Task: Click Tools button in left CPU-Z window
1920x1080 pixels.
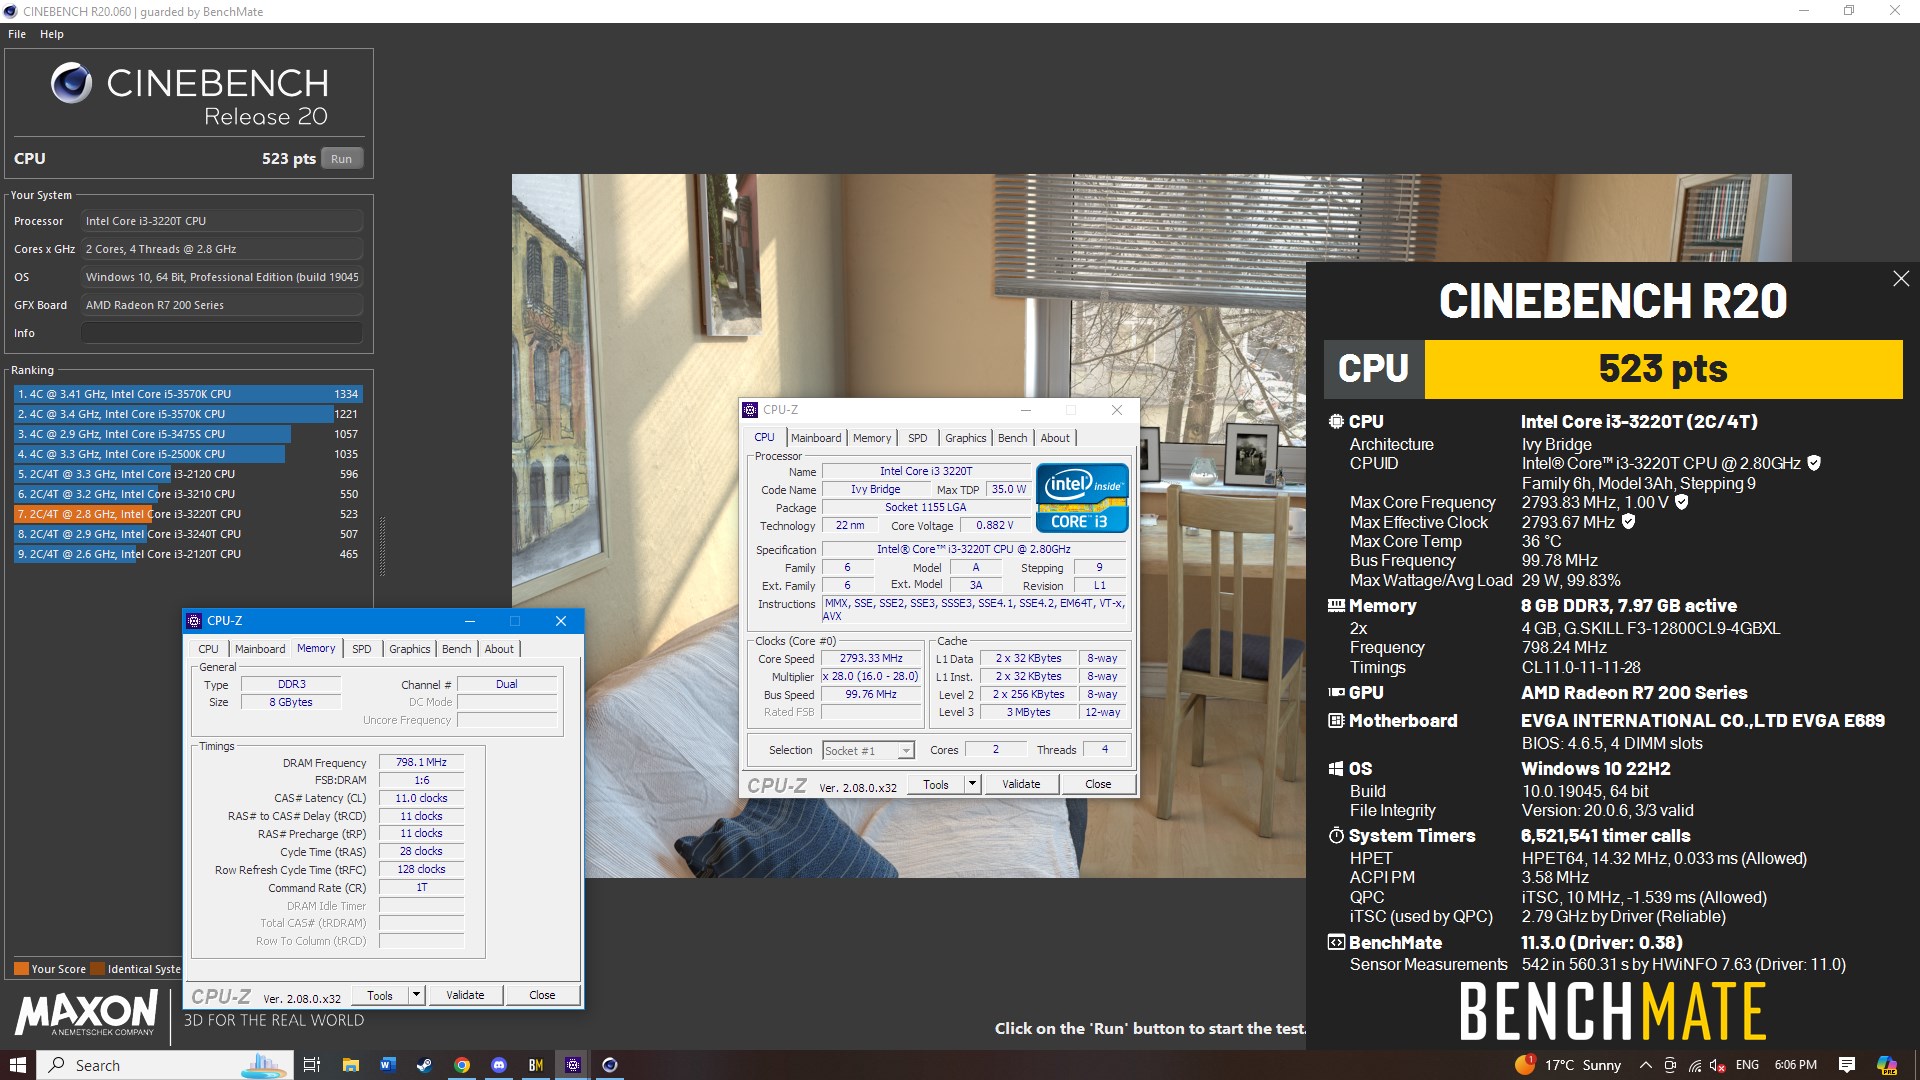Action: pyautogui.click(x=380, y=995)
